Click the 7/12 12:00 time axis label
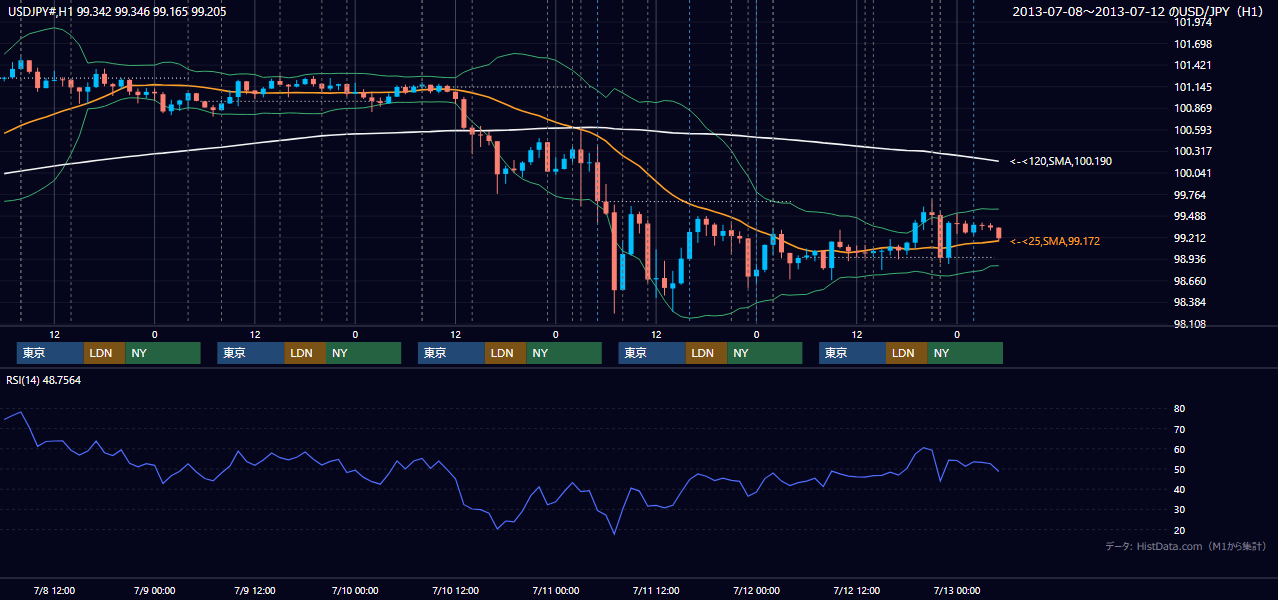This screenshot has height=600, width=1278. (857, 590)
